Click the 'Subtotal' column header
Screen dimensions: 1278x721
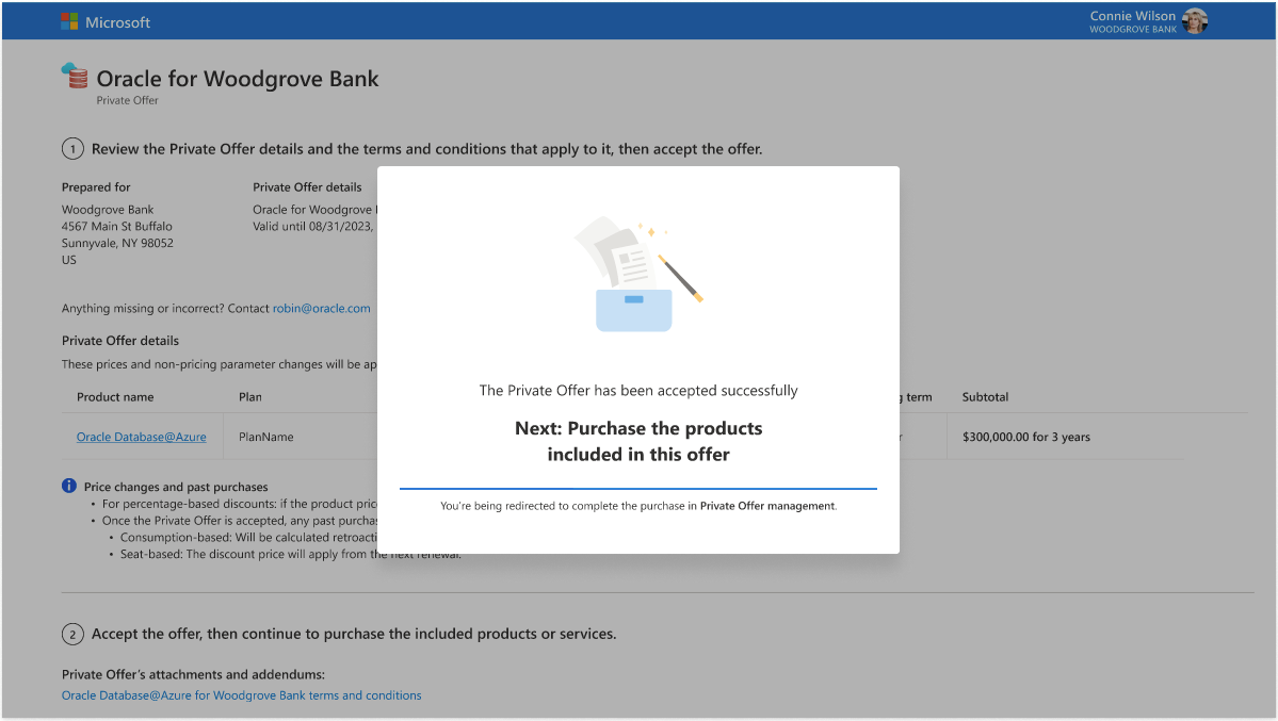(985, 397)
